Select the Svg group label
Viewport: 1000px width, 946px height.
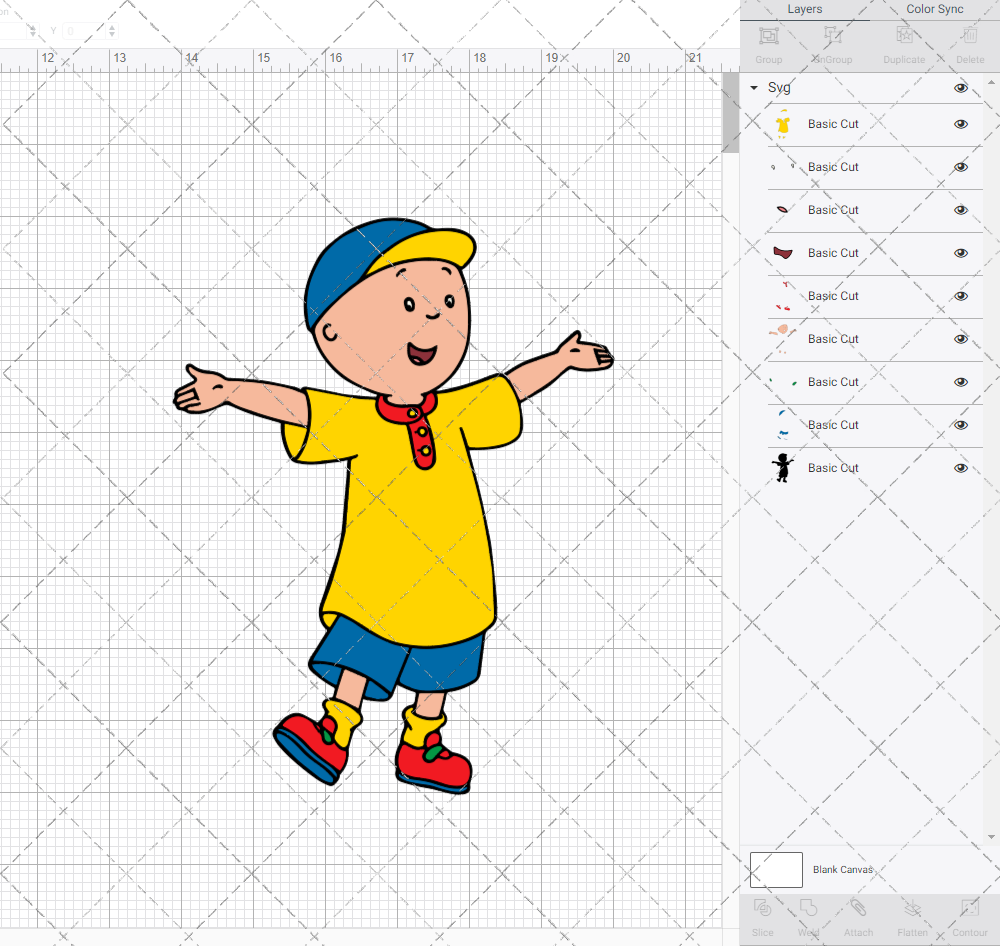779,88
